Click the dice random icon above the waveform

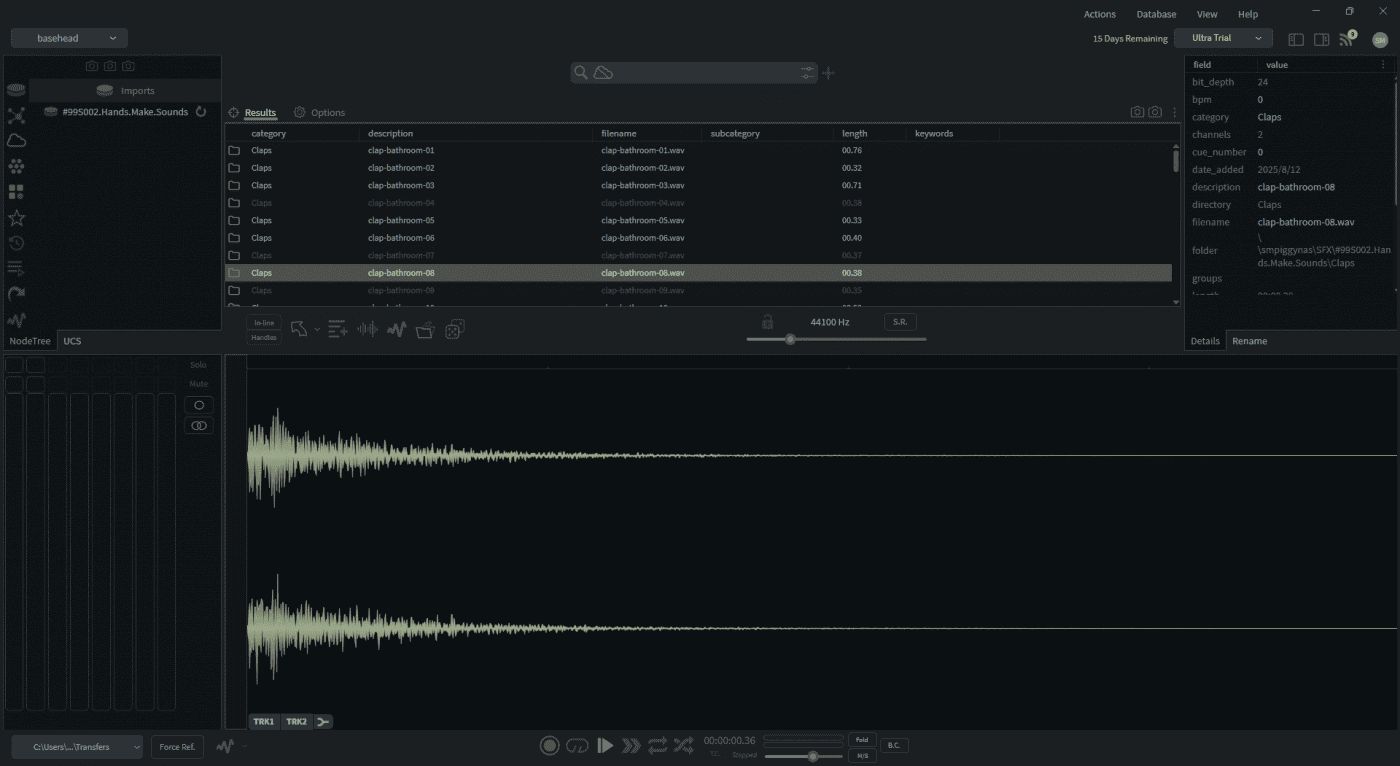(x=454, y=329)
